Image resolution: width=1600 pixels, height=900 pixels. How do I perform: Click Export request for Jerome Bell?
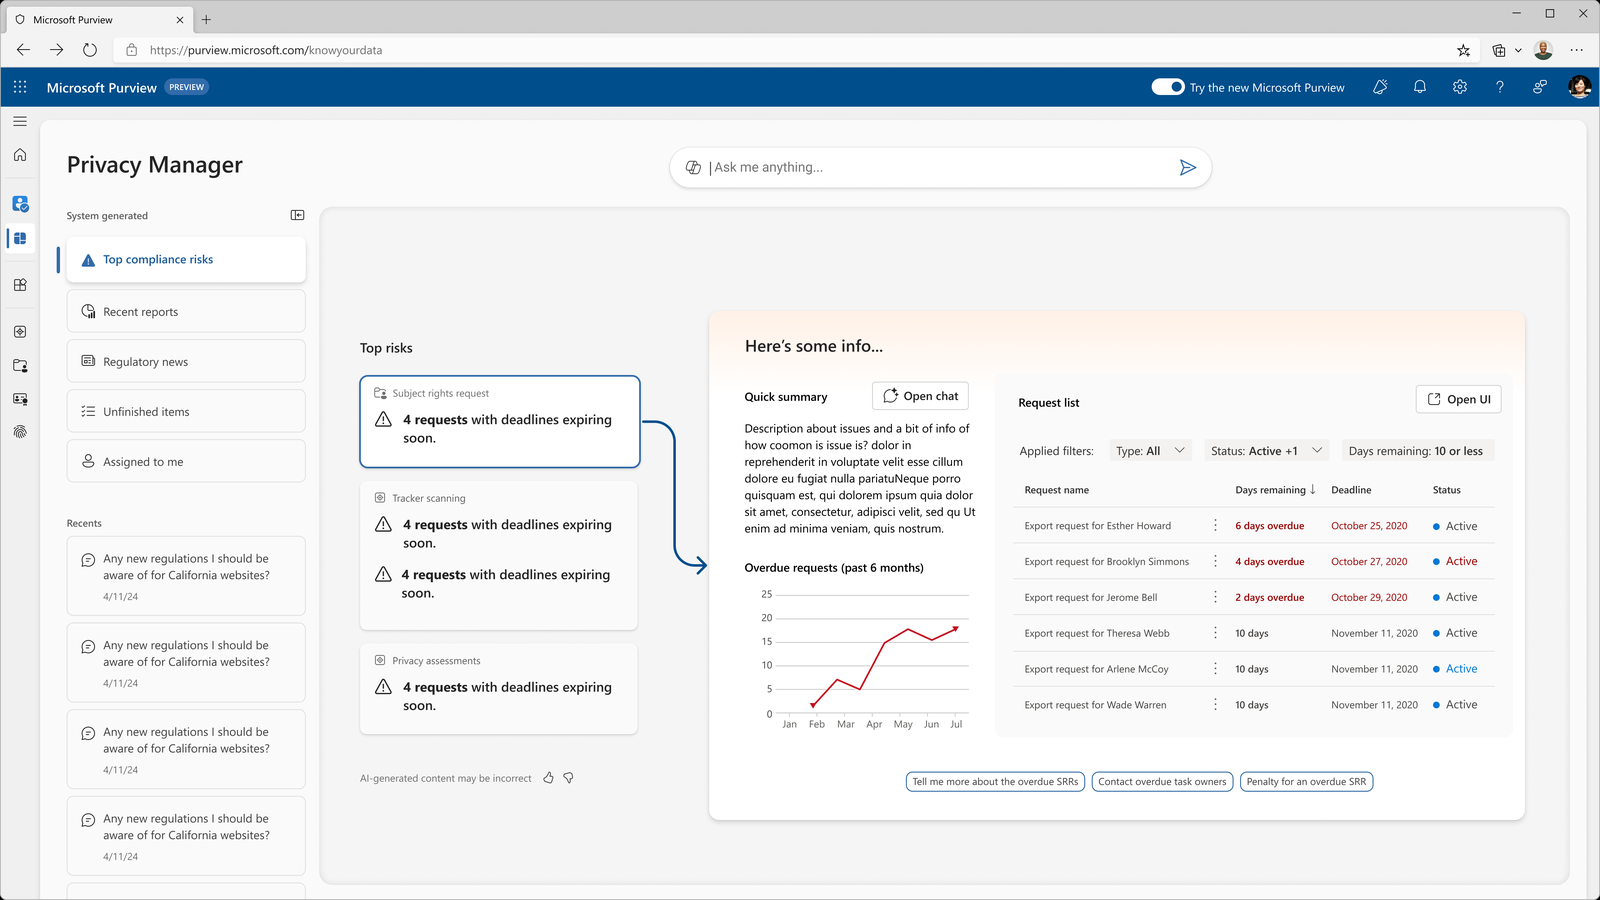point(1091,598)
